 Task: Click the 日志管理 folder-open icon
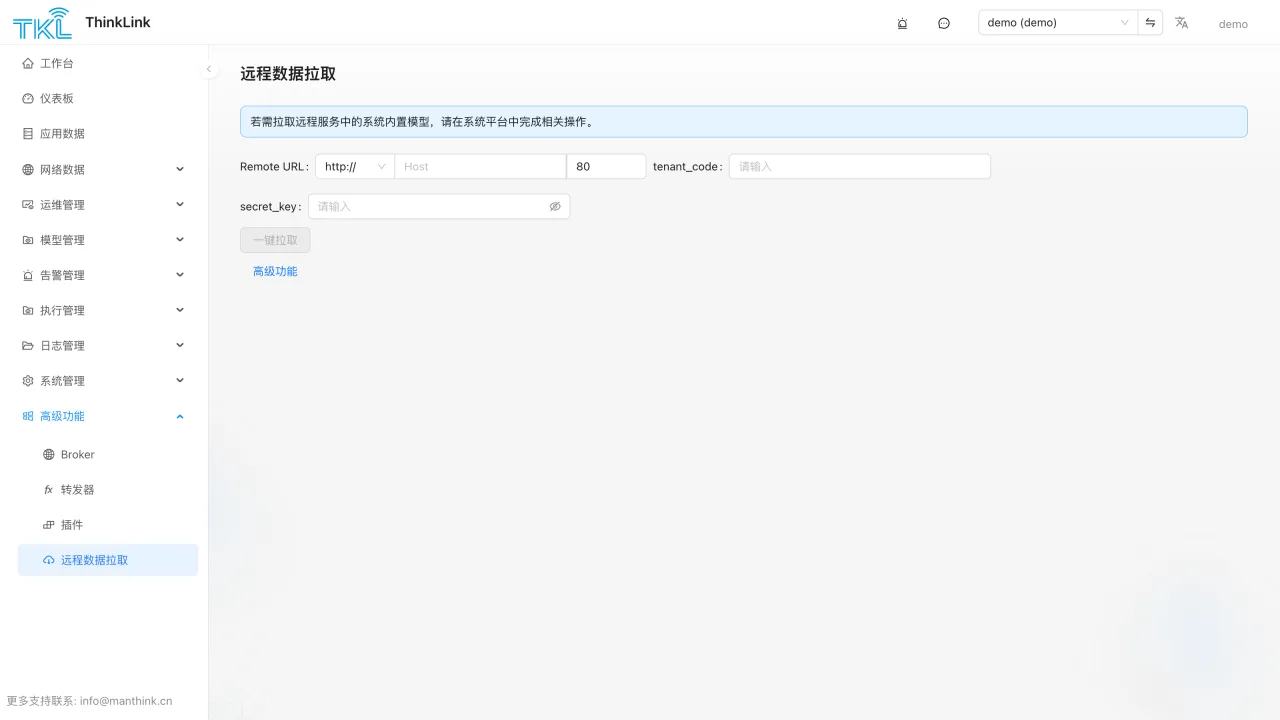[28, 345]
